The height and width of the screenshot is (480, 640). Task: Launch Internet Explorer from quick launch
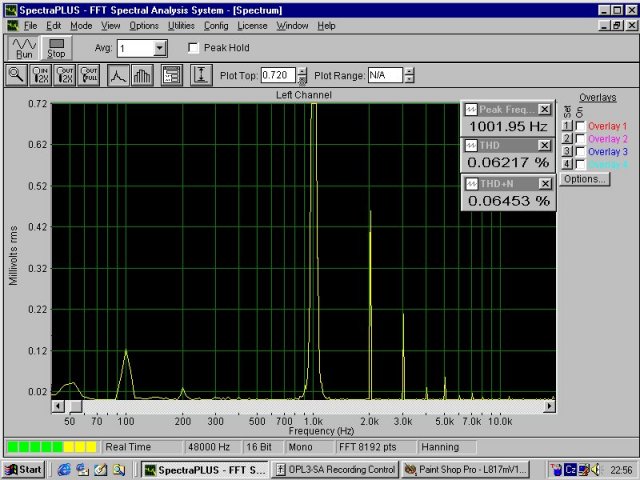(x=64, y=470)
